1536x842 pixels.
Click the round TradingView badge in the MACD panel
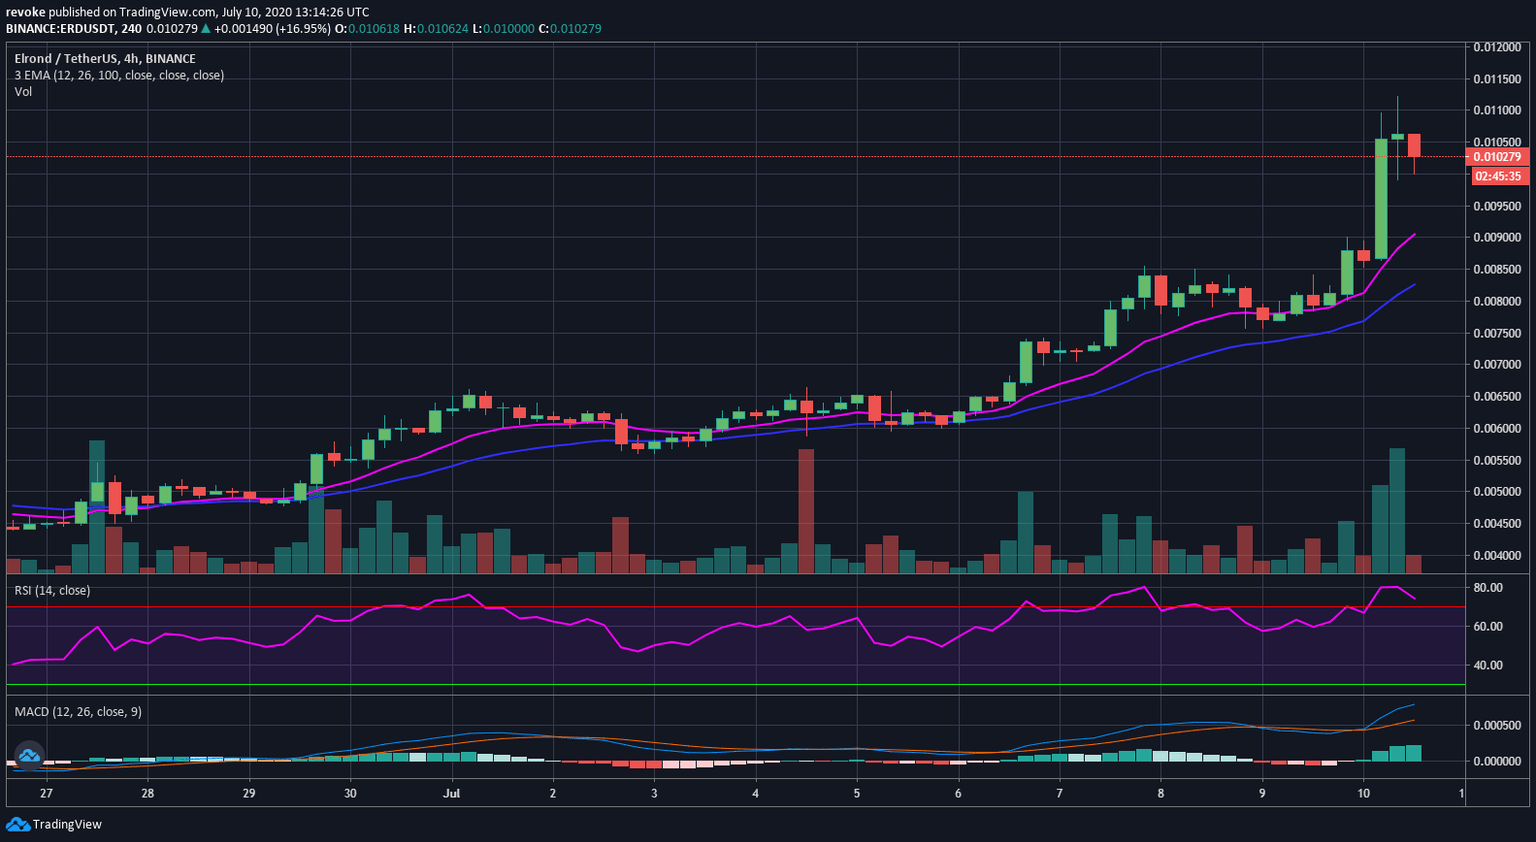(x=28, y=755)
